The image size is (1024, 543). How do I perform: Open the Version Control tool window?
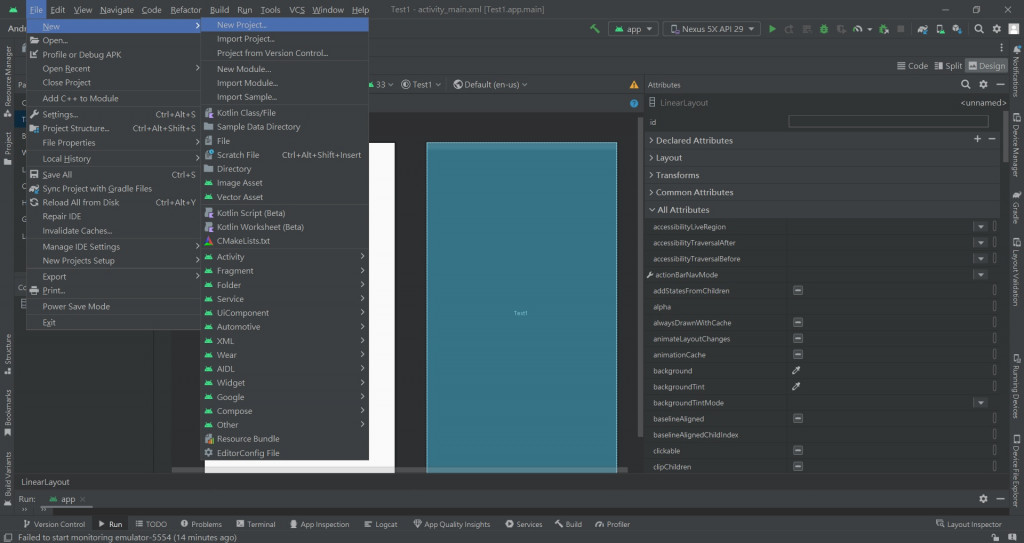54,524
